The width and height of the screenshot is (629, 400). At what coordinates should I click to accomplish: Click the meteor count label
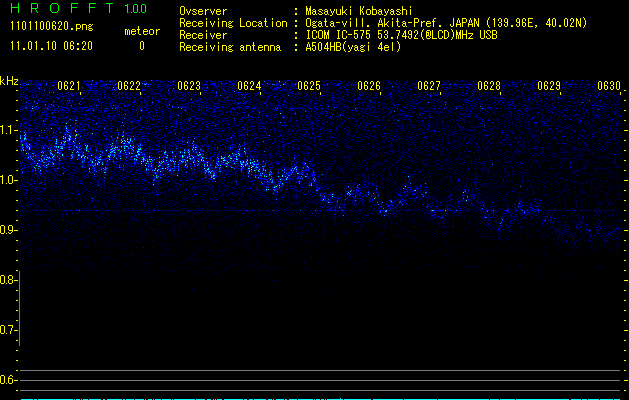pyautogui.click(x=141, y=31)
